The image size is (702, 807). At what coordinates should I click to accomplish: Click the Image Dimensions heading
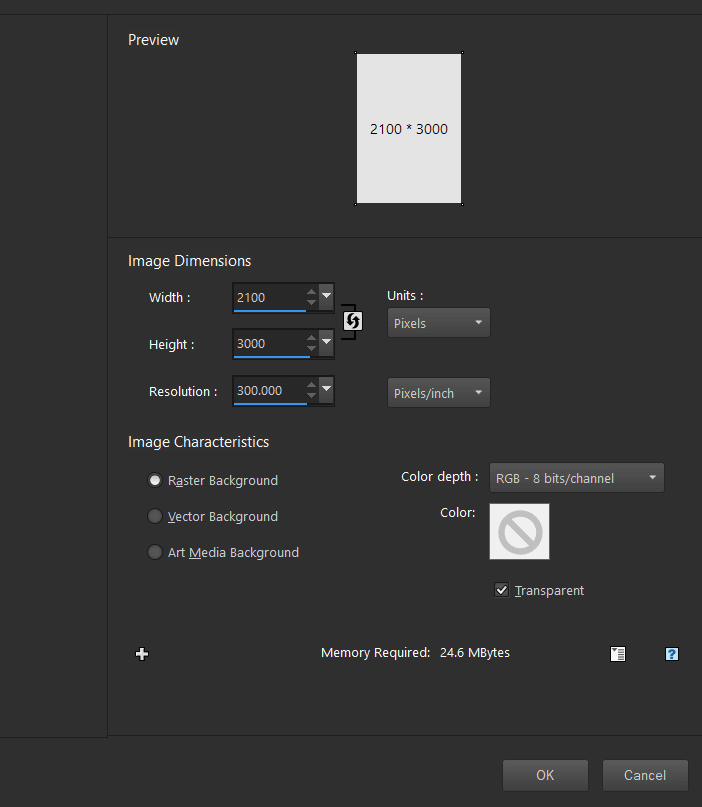point(189,261)
